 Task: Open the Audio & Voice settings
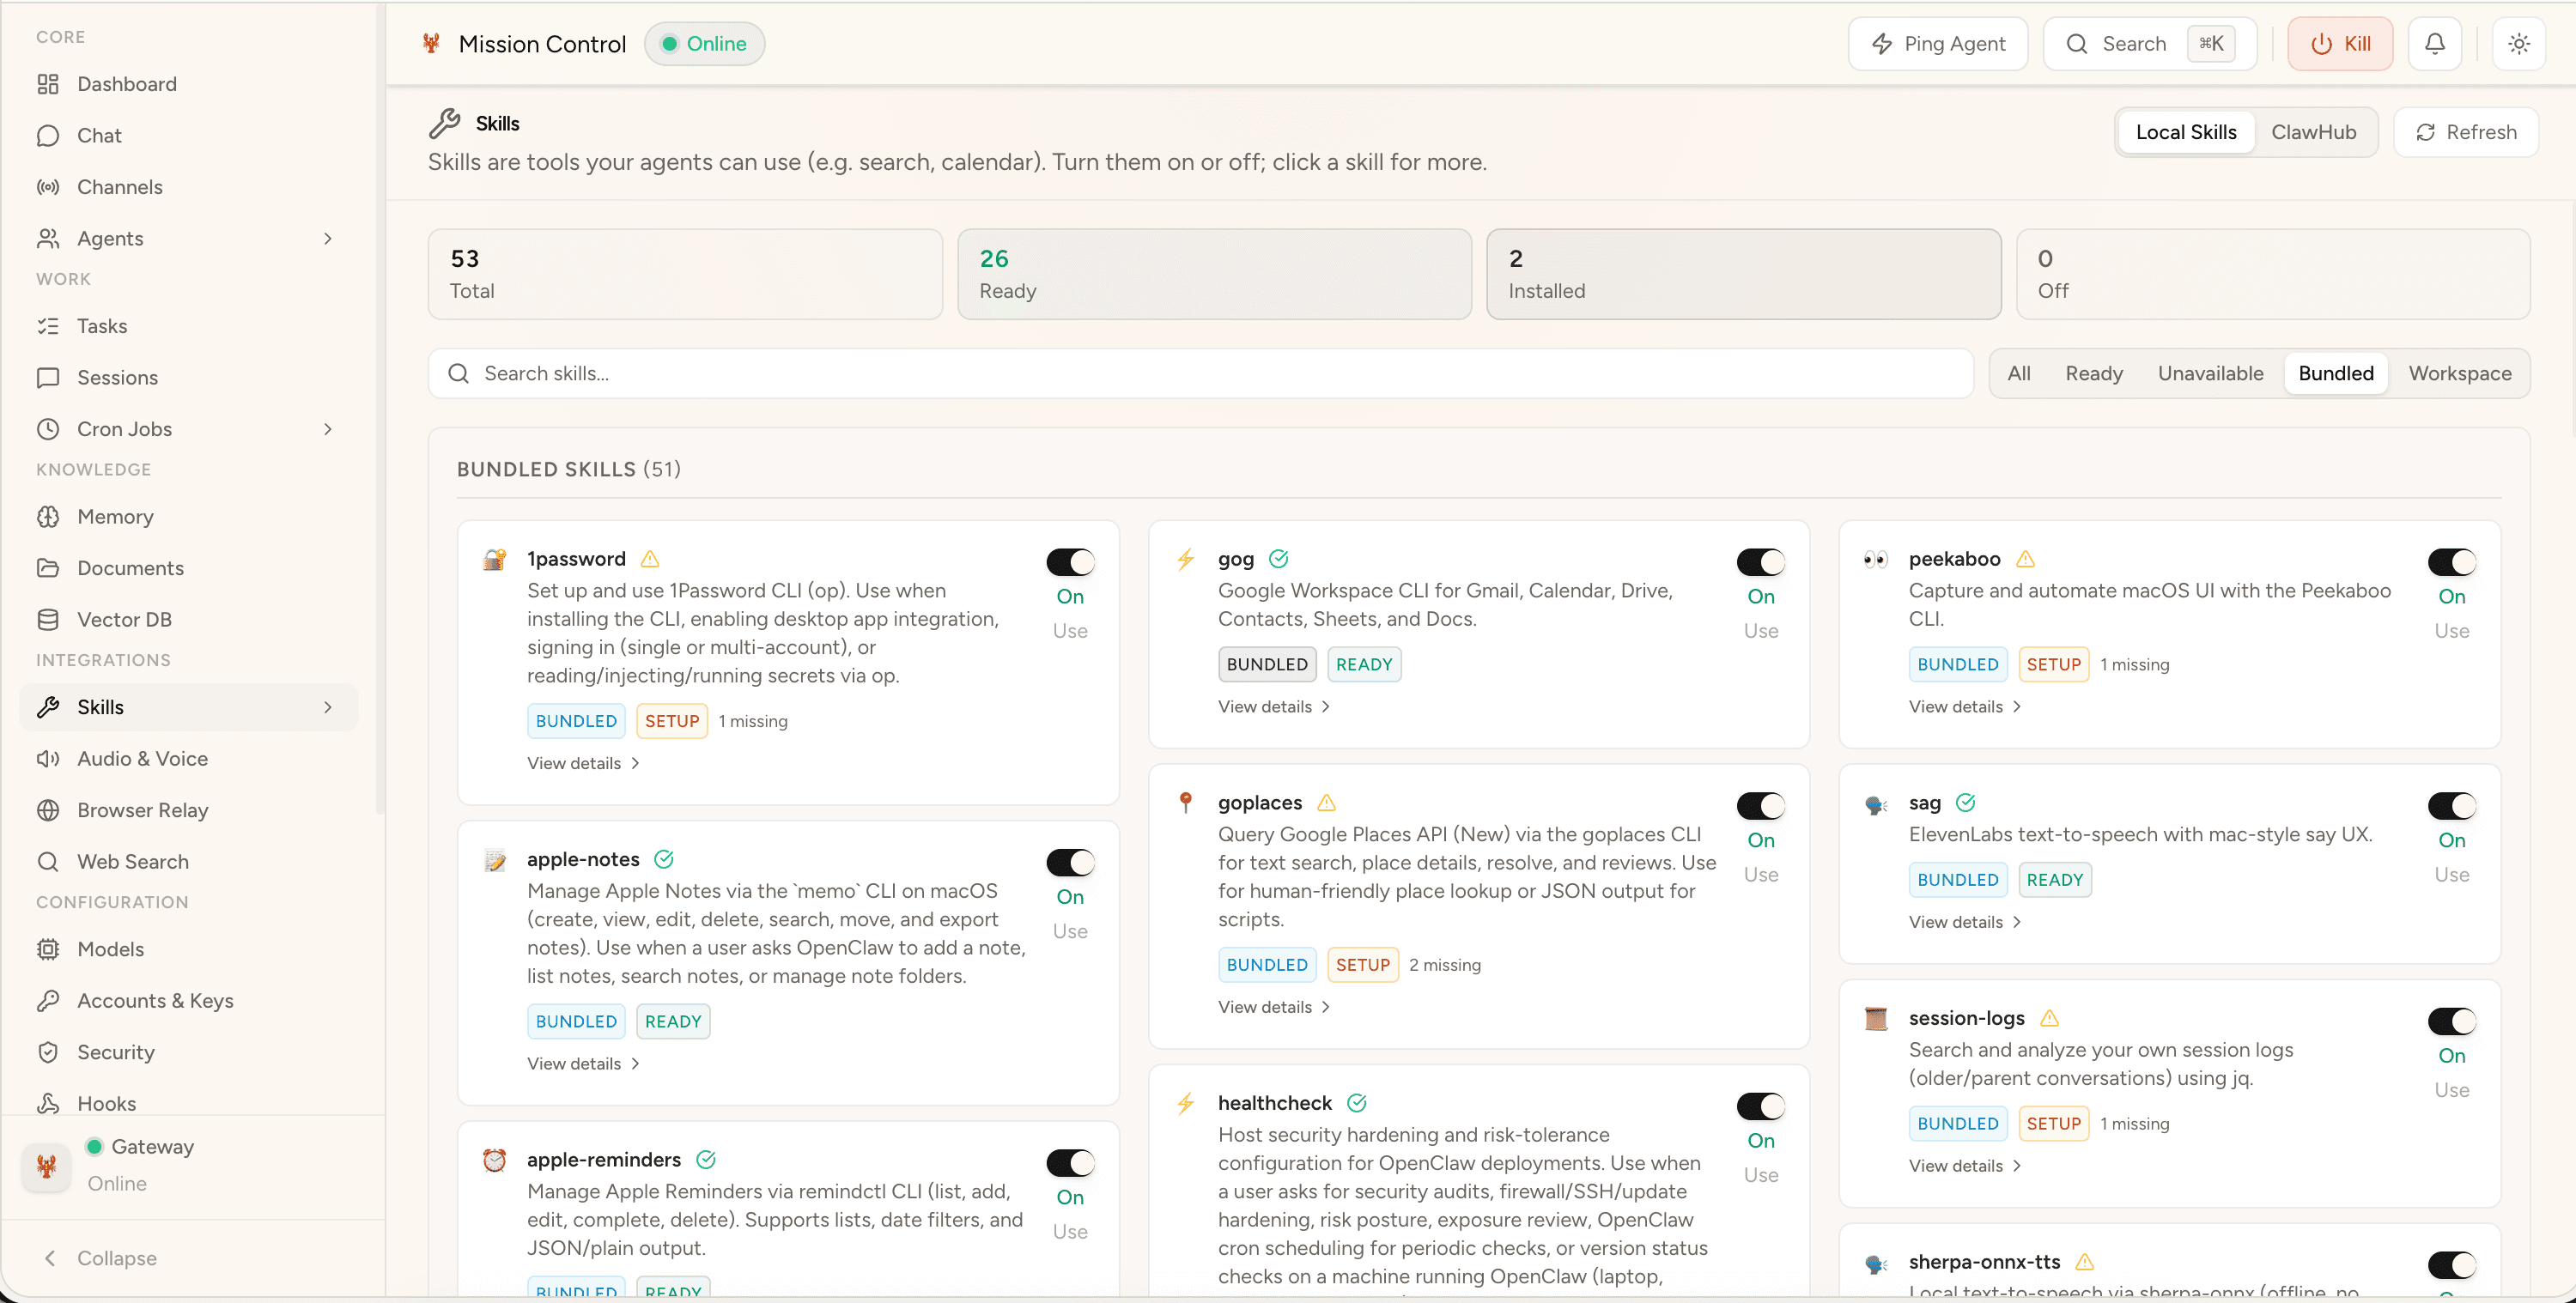141,758
